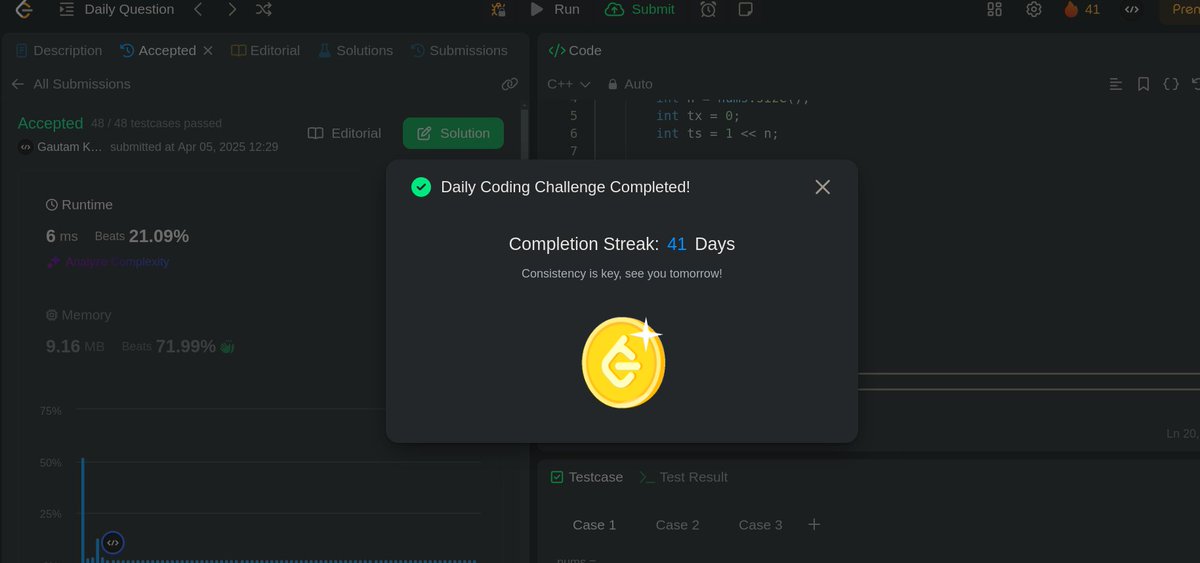Screen dimensions: 1200x563
Task: Go back to All Submissions
Action: tap(71, 84)
